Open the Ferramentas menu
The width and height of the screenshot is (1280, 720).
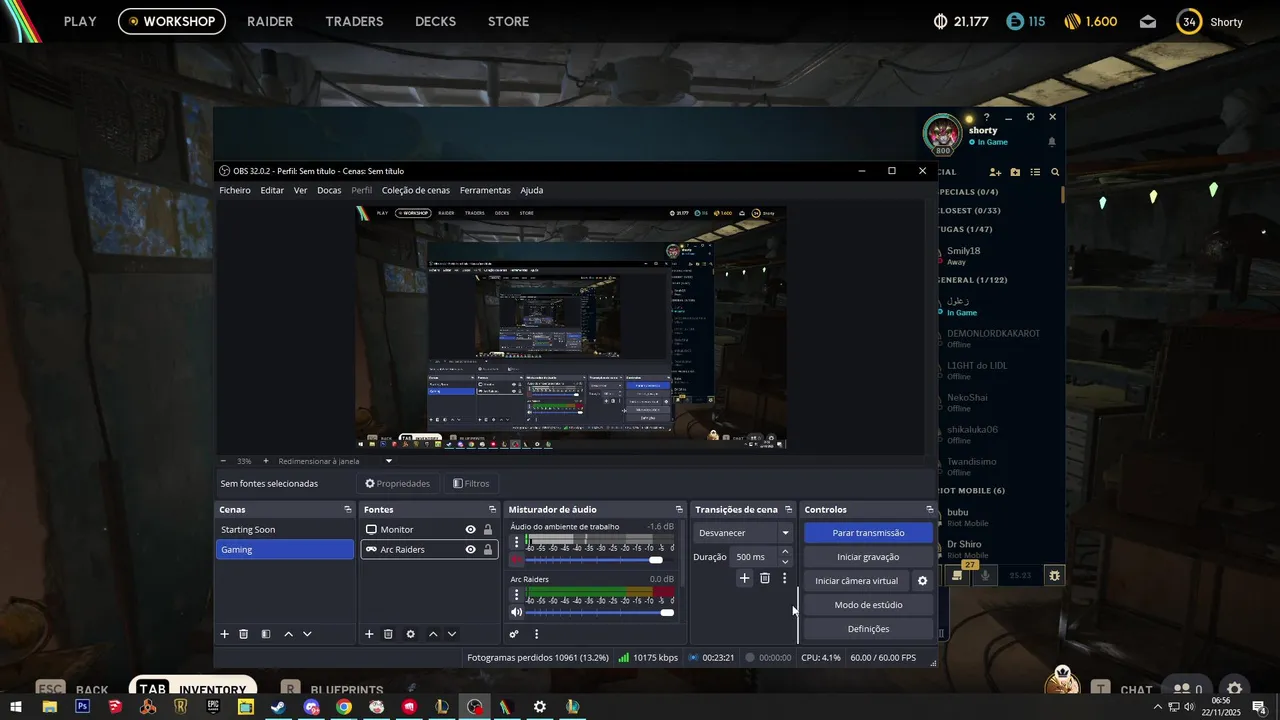pos(485,190)
